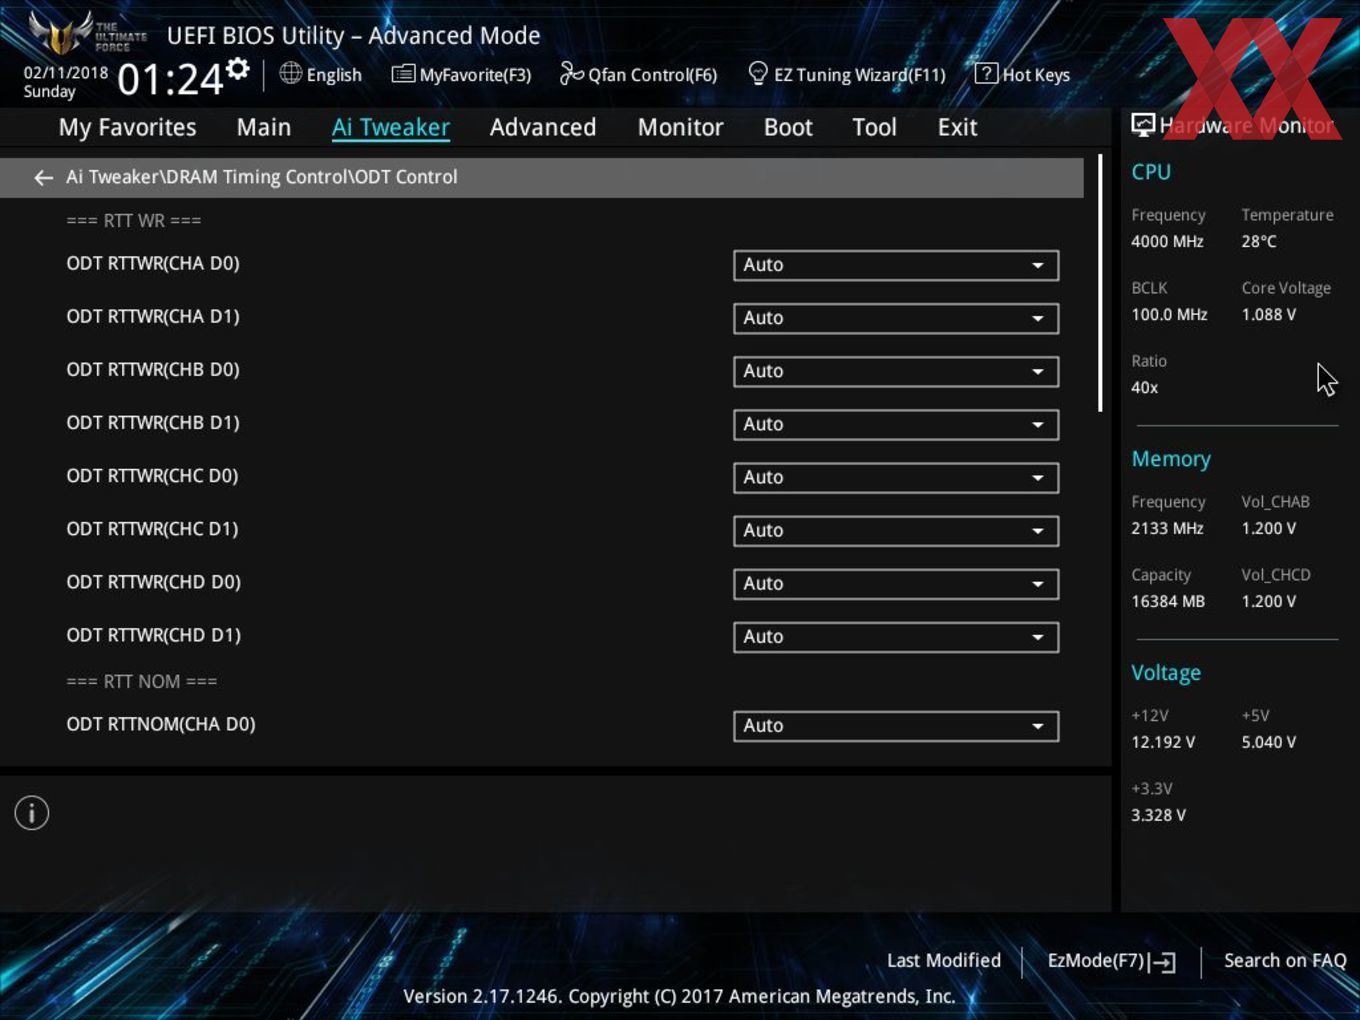Click the Voltage heading in Hardware Monitor
1360x1020 pixels.
coord(1166,672)
